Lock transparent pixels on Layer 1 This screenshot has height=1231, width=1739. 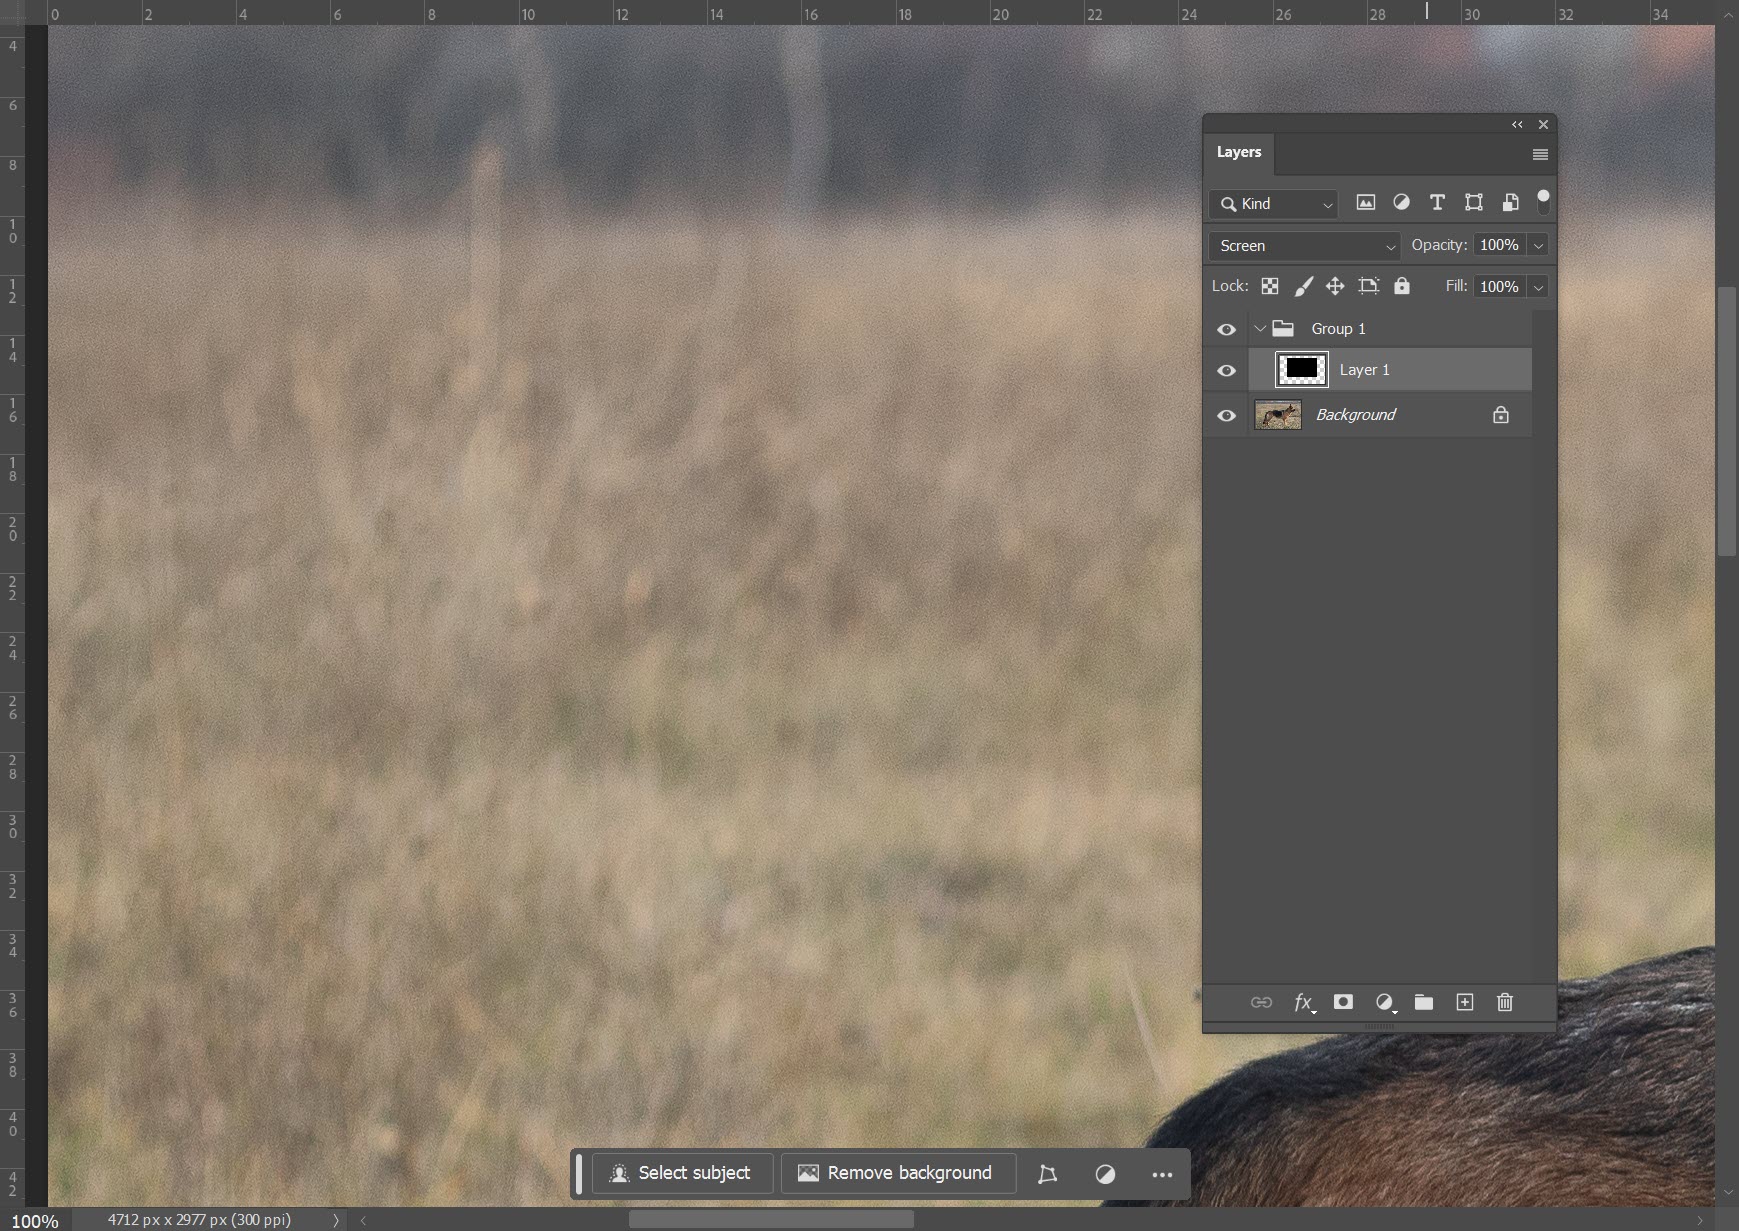[x=1269, y=286]
